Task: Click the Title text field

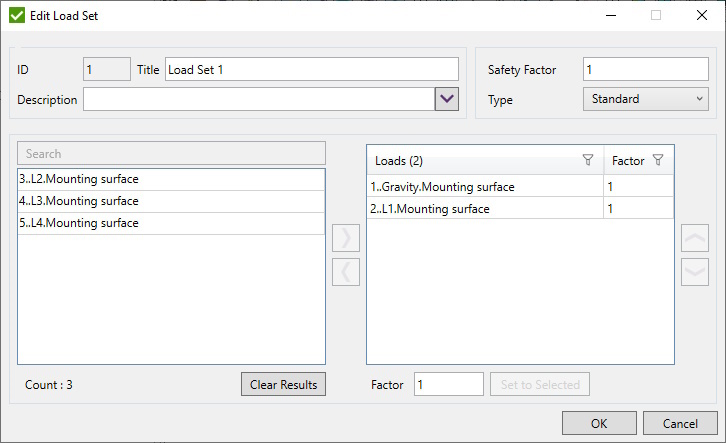Action: pyautogui.click(x=311, y=70)
